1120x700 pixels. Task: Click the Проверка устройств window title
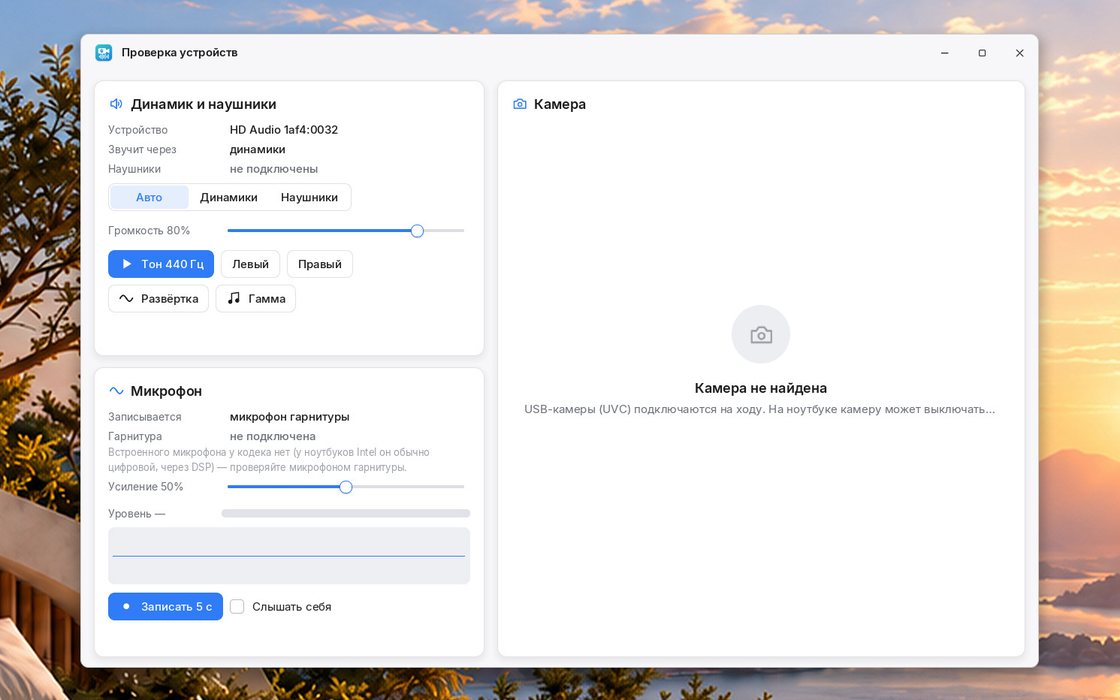179,53
